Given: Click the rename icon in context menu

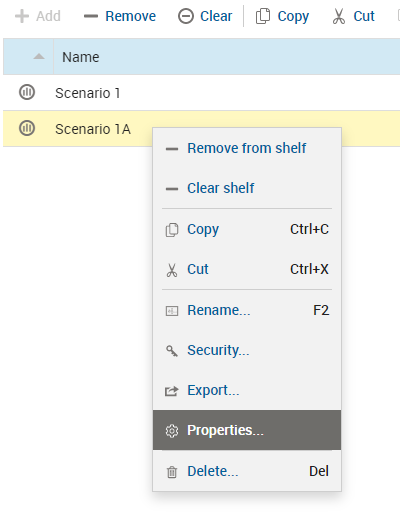Looking at the screenshot, I should tap(172, 311).
